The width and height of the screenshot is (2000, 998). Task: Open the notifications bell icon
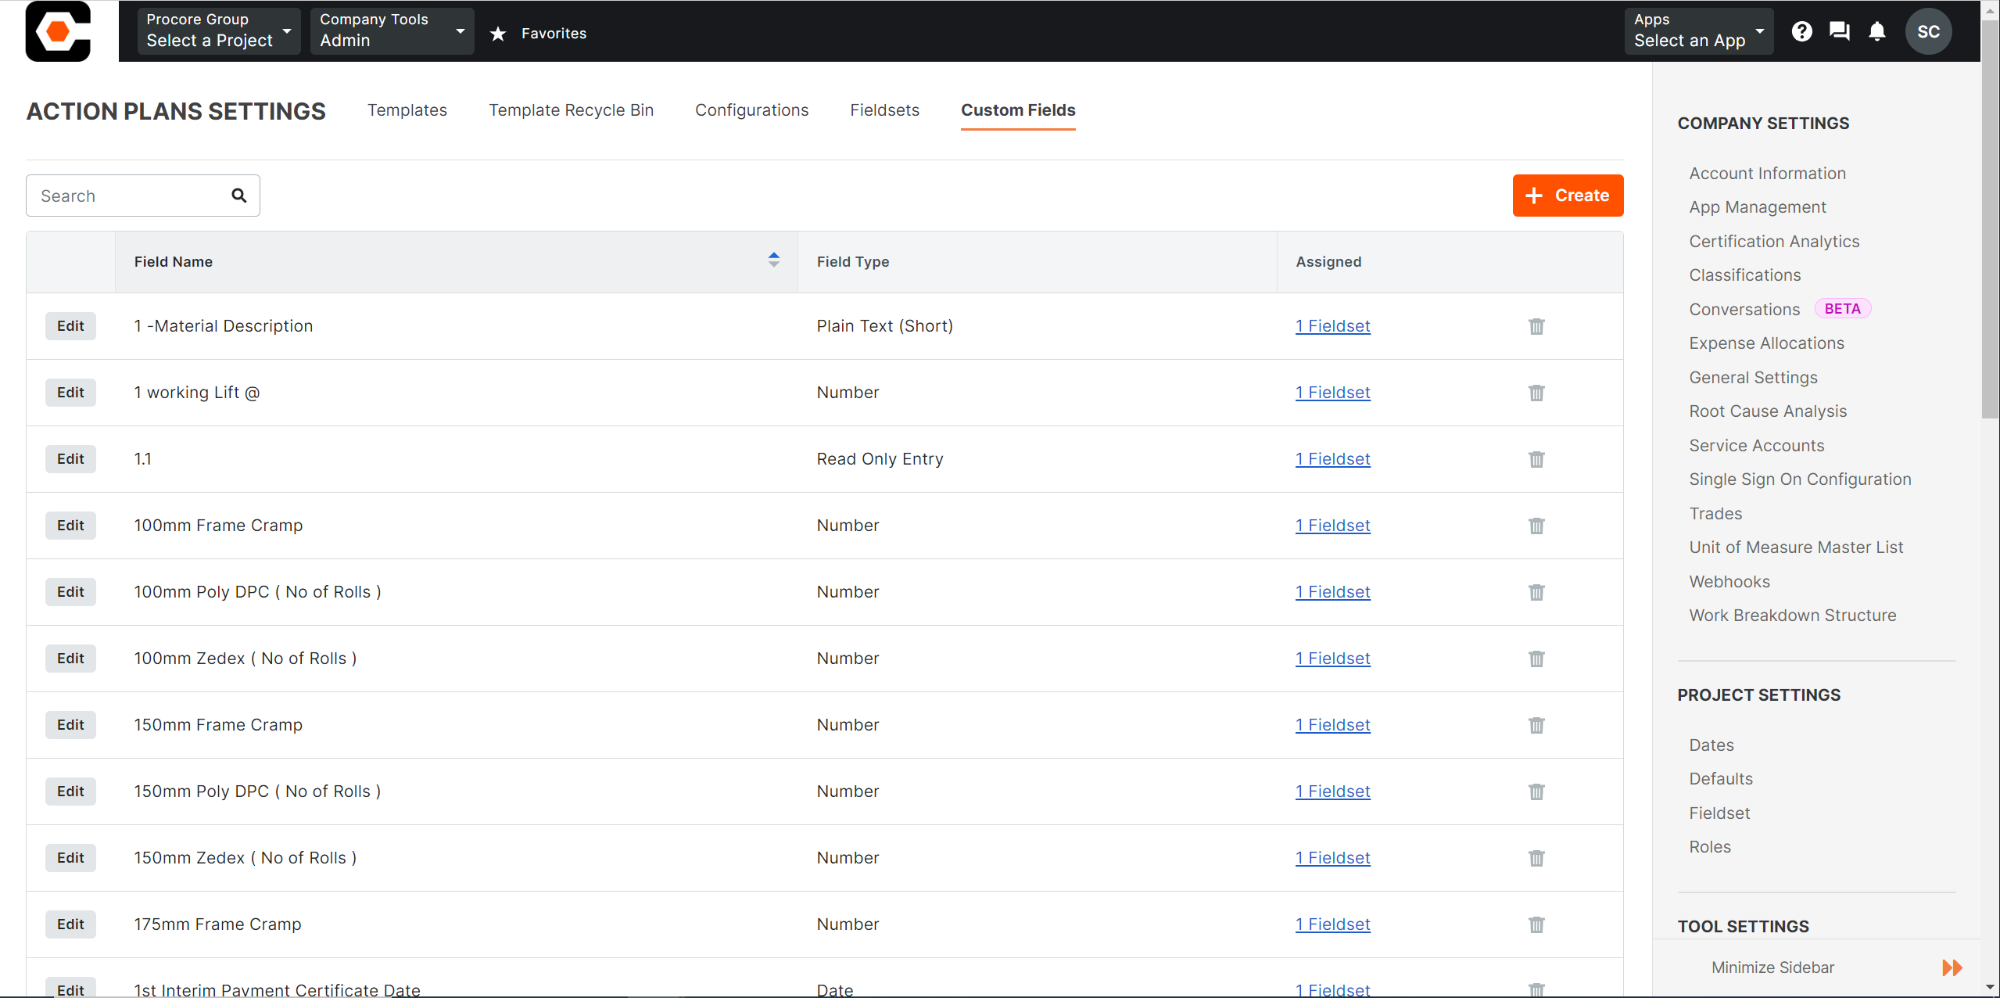(1877, 31)
